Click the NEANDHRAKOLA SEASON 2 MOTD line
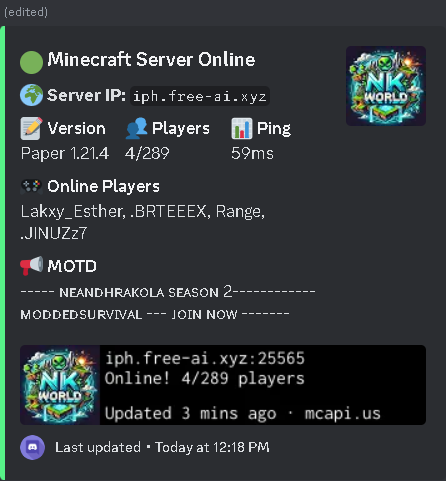Screen dimensions: 446x481 click(168, 292)
